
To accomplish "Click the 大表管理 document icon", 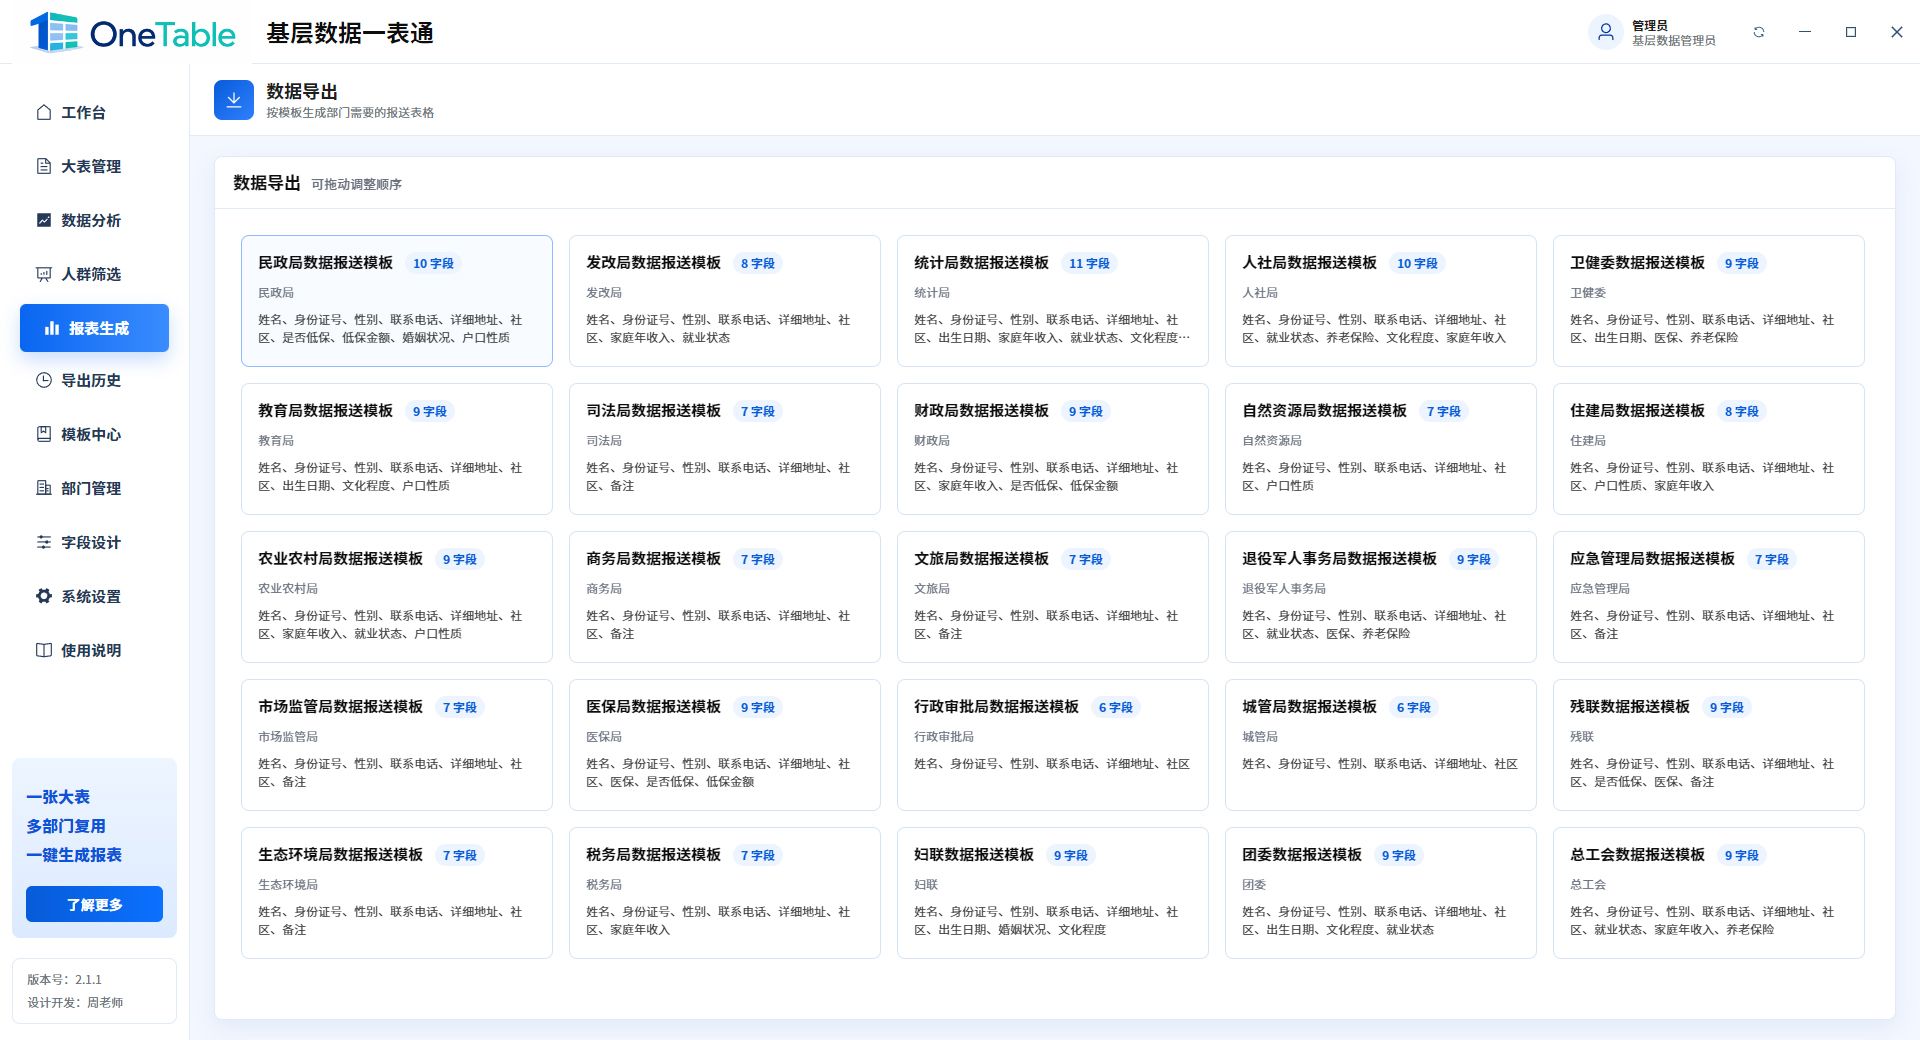I will coord(44,166).
